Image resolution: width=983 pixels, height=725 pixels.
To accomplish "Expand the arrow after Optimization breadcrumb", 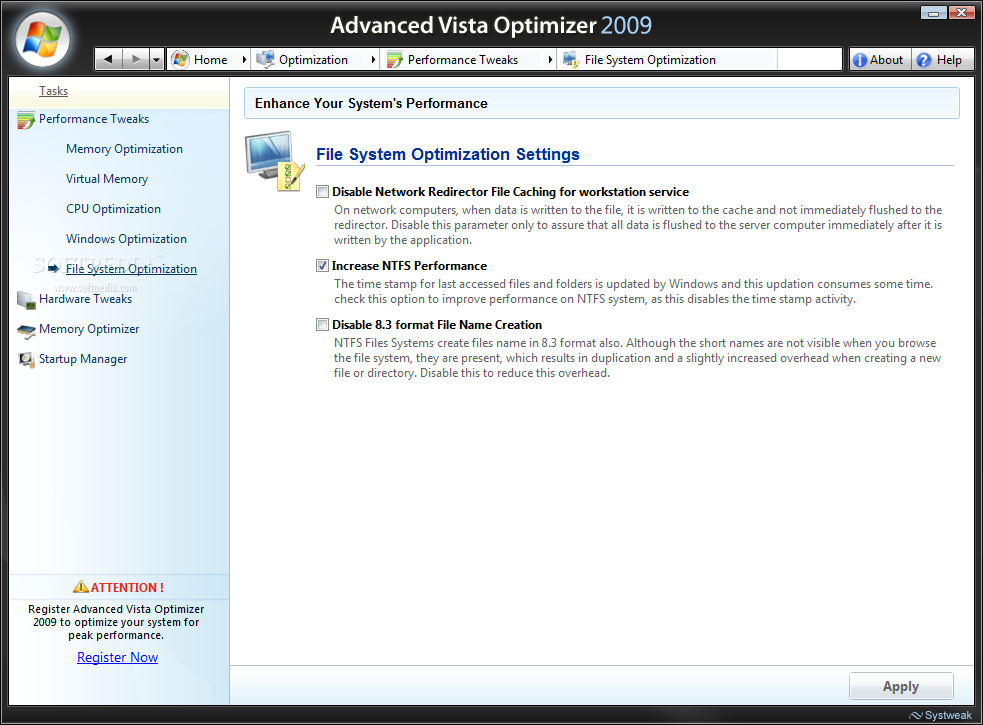I will tap(373, 60).
